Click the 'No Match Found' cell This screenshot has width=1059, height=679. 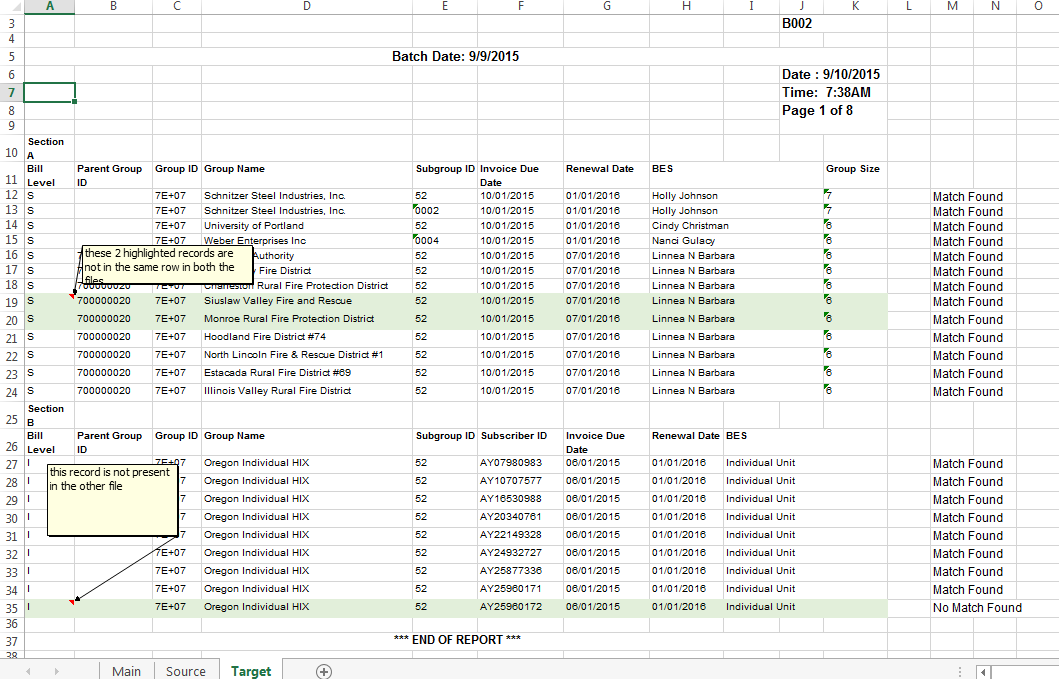(x=977, y=607)
